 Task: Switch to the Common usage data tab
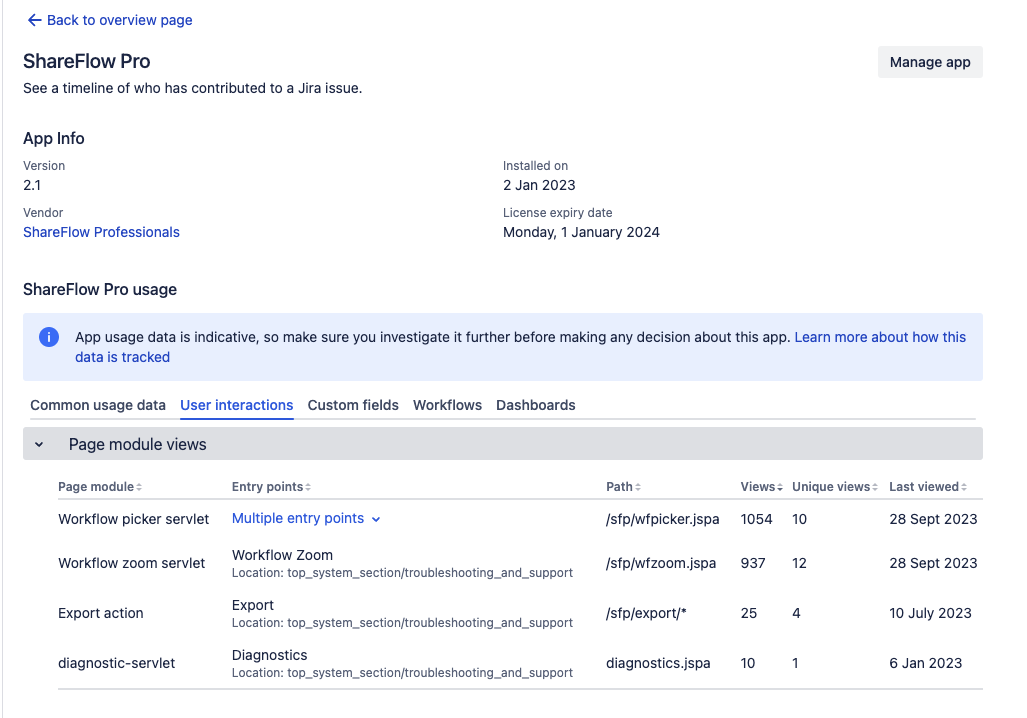97,405
